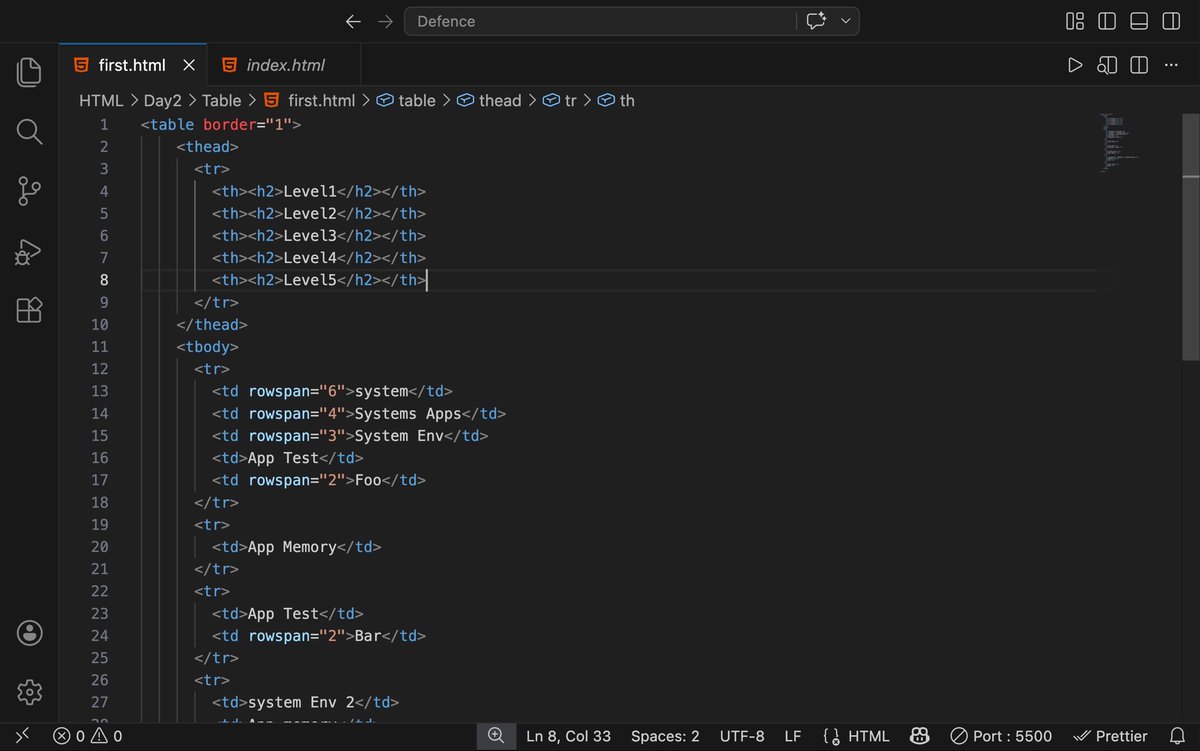Click line number 1
The height and width of the screenshot is (751, 1200).
point(104,125)
